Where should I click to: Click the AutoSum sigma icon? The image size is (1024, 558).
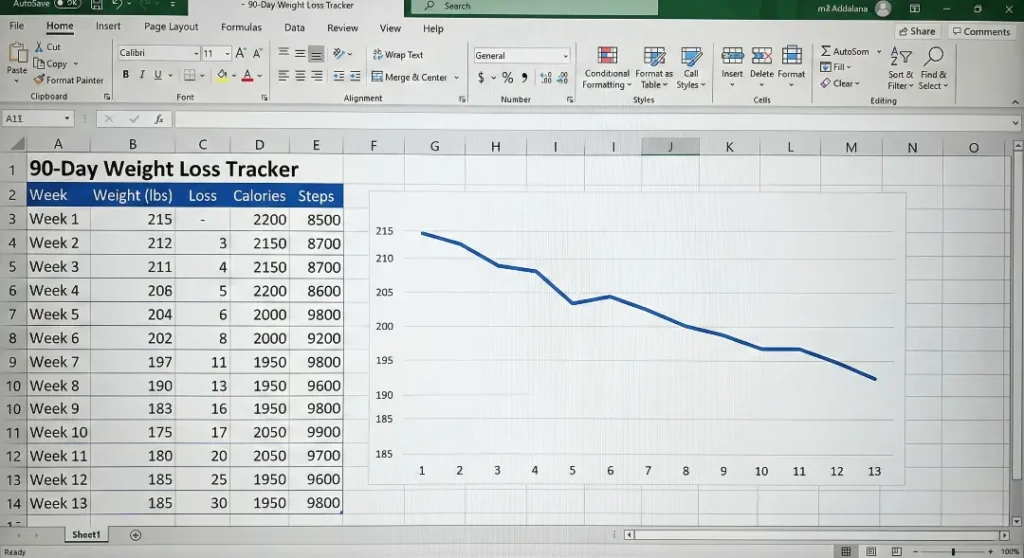click(x=826, y=52)
